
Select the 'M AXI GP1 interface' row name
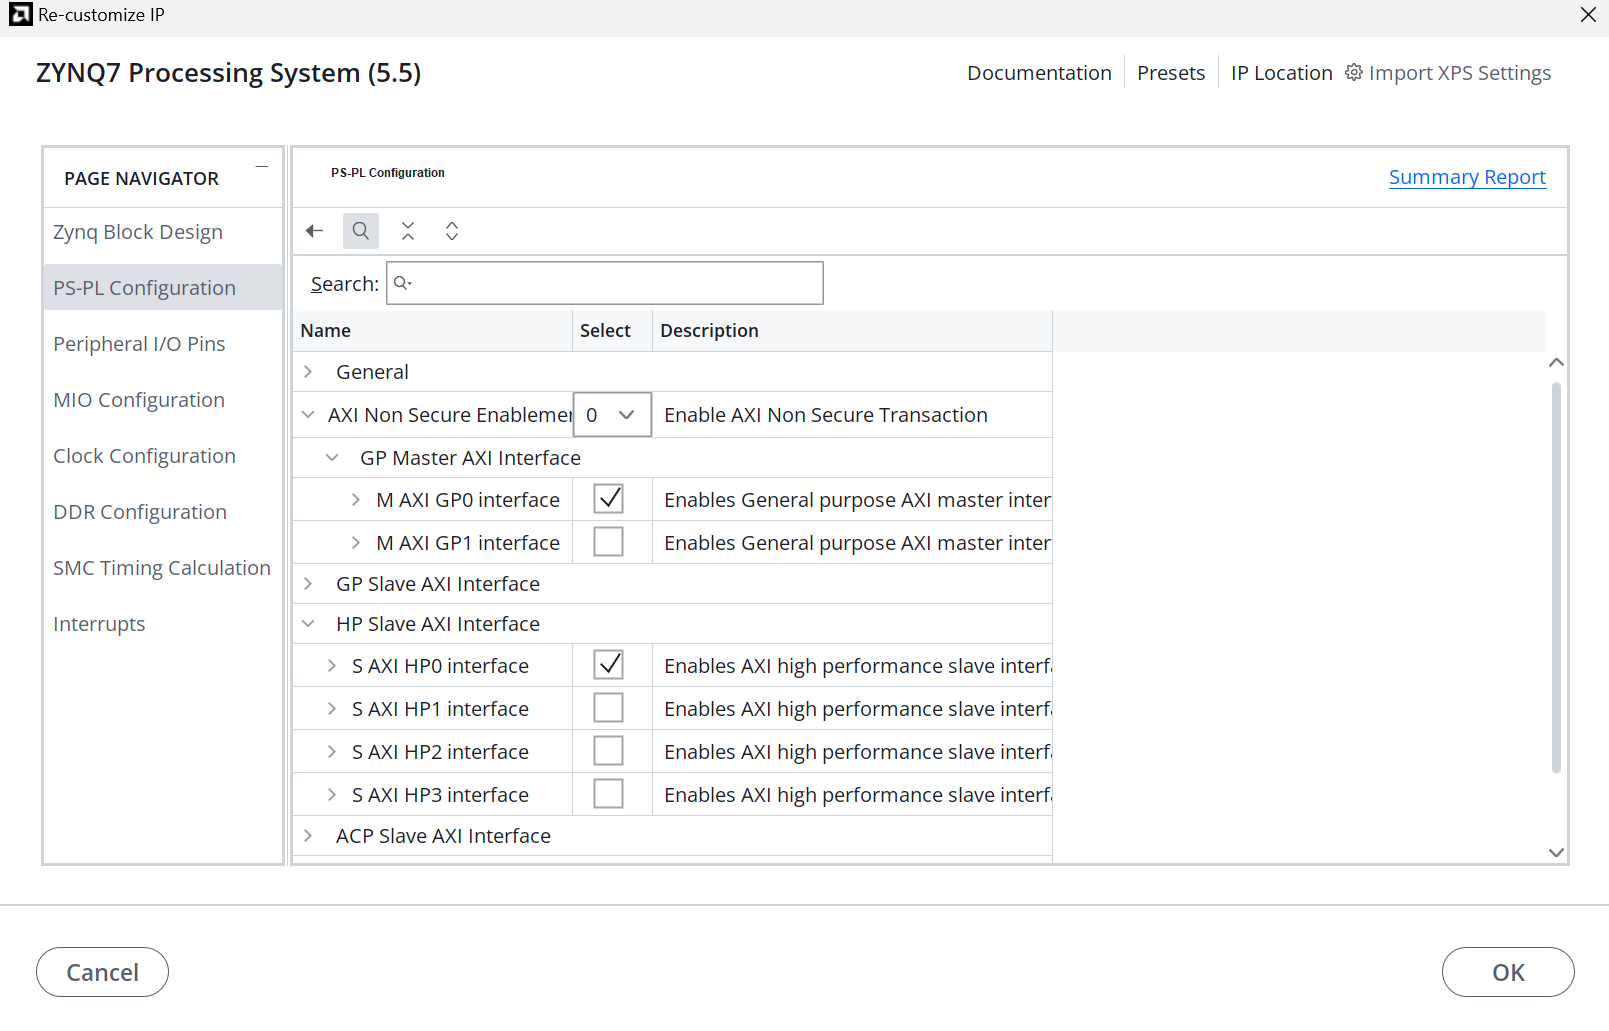pyautogui.click(x=468, y=543)
